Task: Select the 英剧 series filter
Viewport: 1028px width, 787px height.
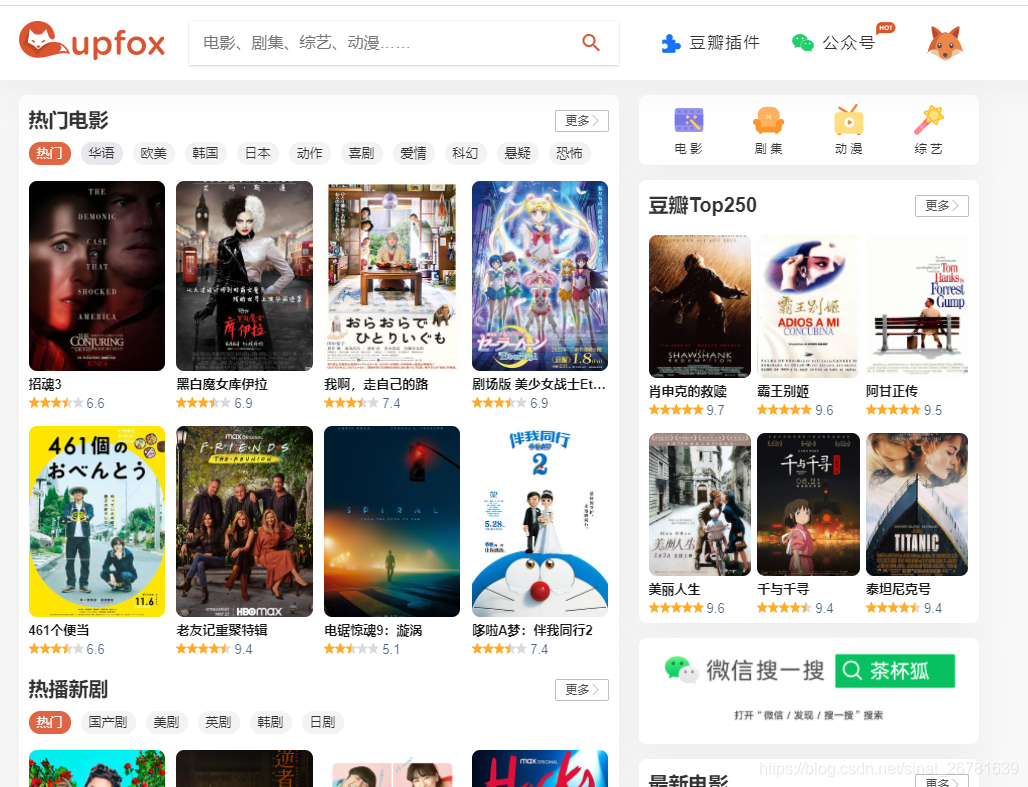Action: (218, 722)
